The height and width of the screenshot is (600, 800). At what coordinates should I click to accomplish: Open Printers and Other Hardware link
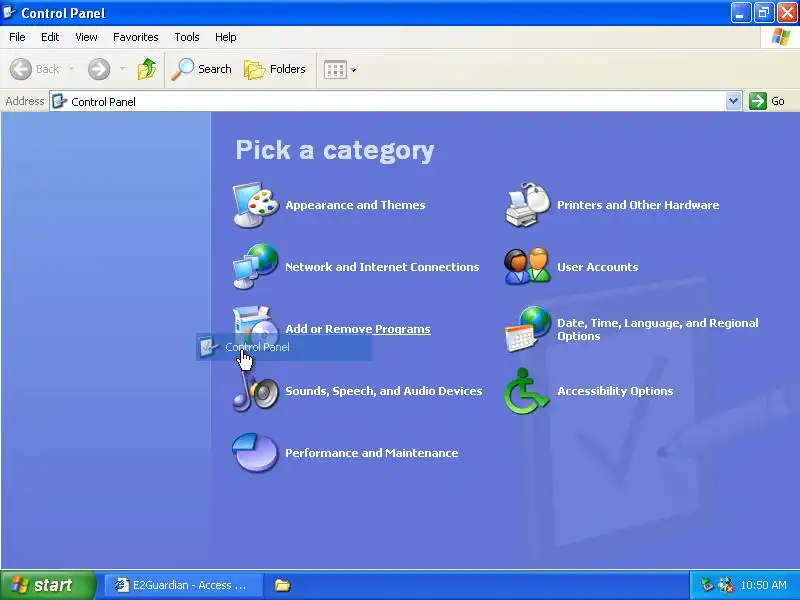coord(638,205)
